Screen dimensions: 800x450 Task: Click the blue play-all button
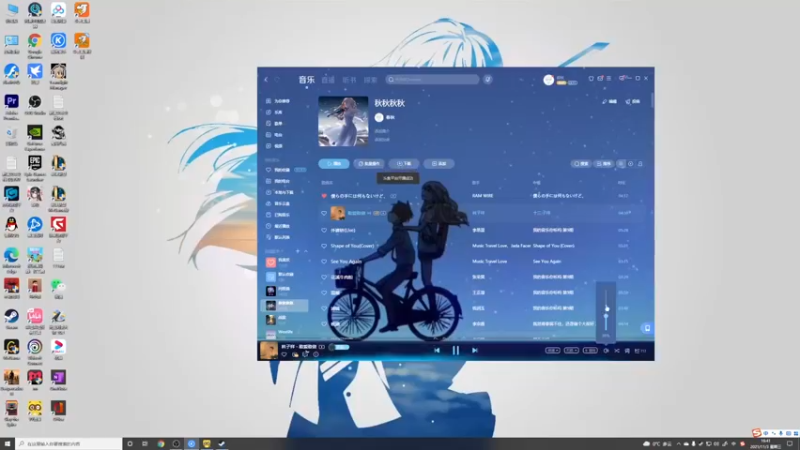point(334,164)
